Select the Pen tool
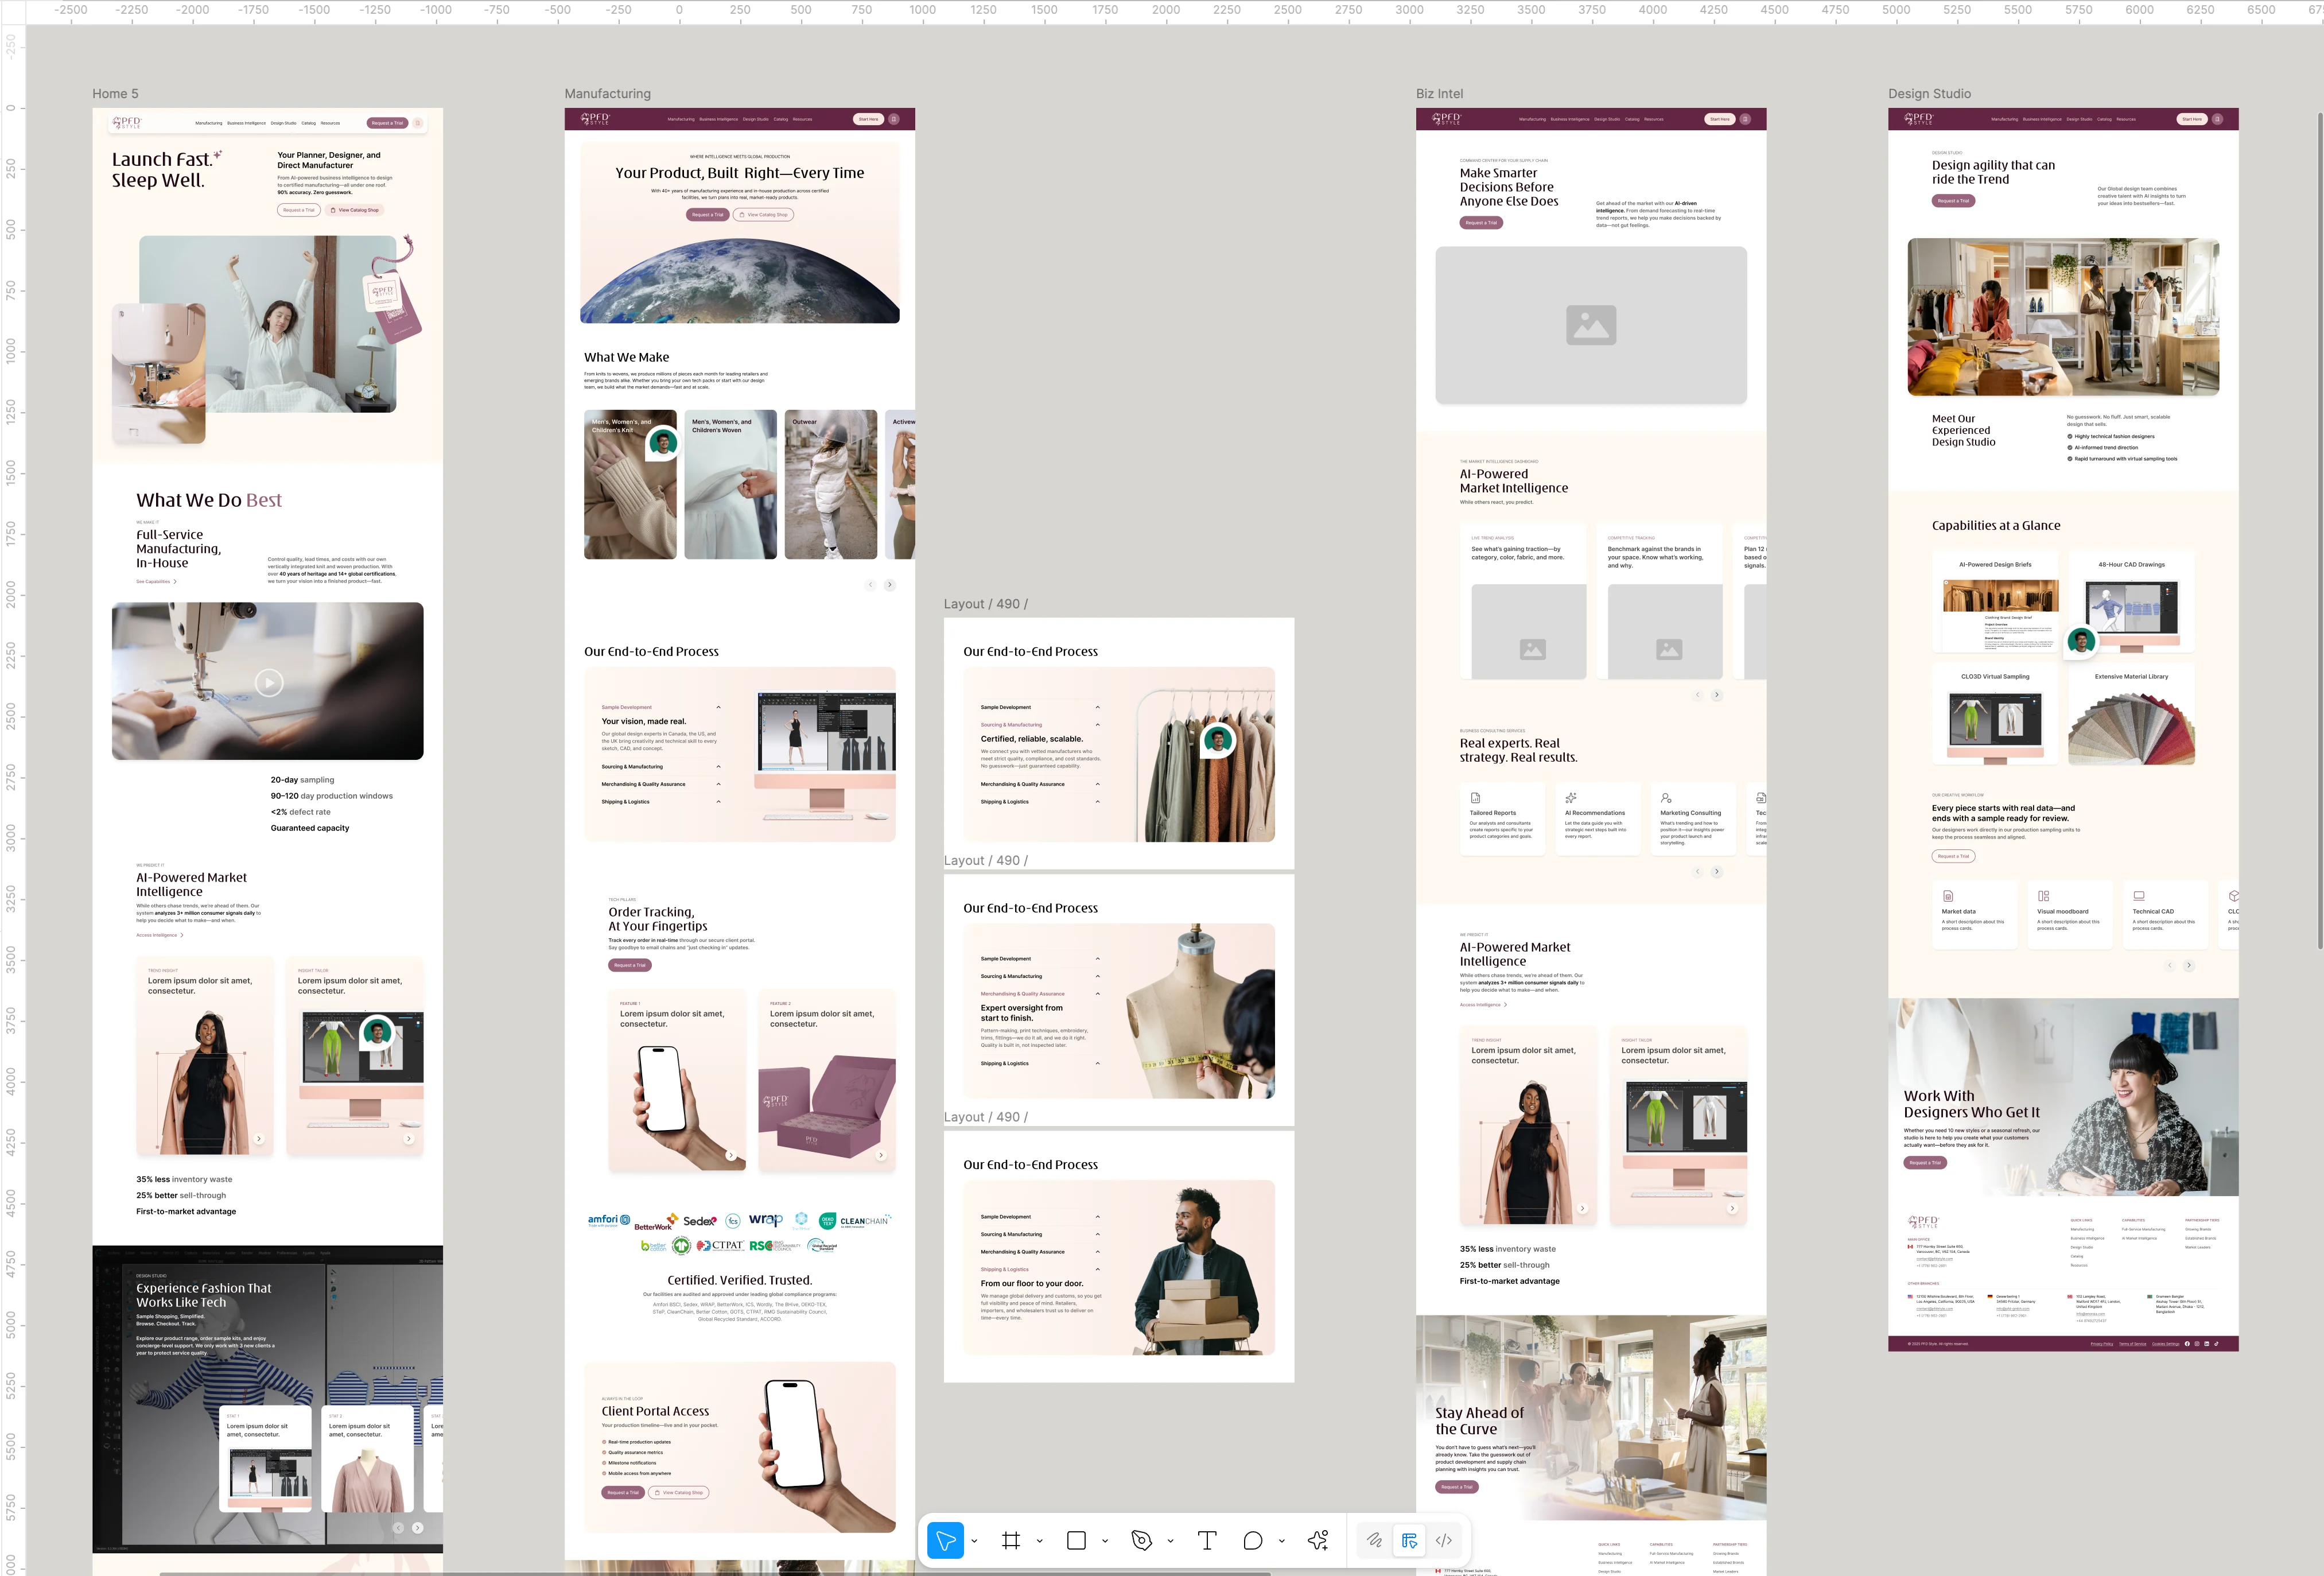Viewport: 2324px width, 1576px height. coord(1142,1540)
